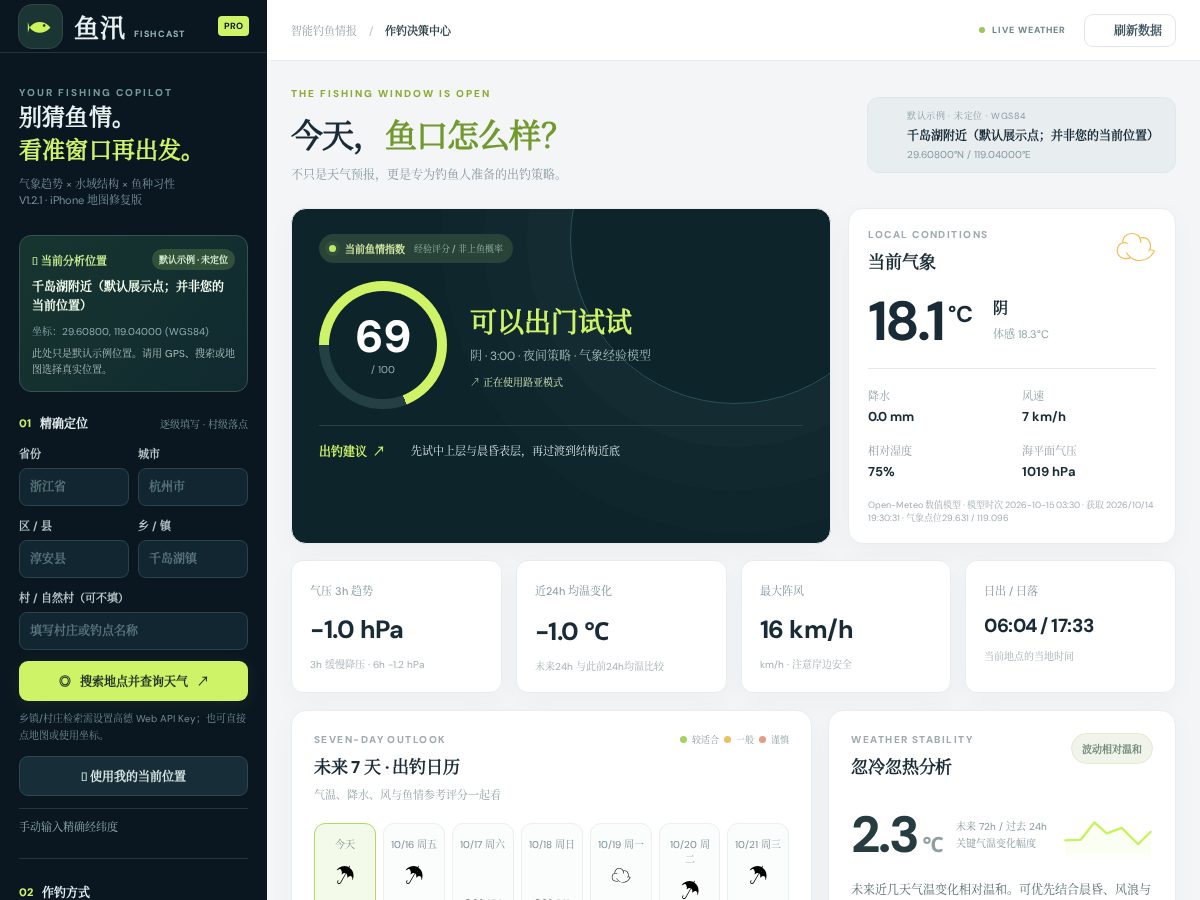
Task: Click the 村/自然村 input field
Action: pos(133,631)
